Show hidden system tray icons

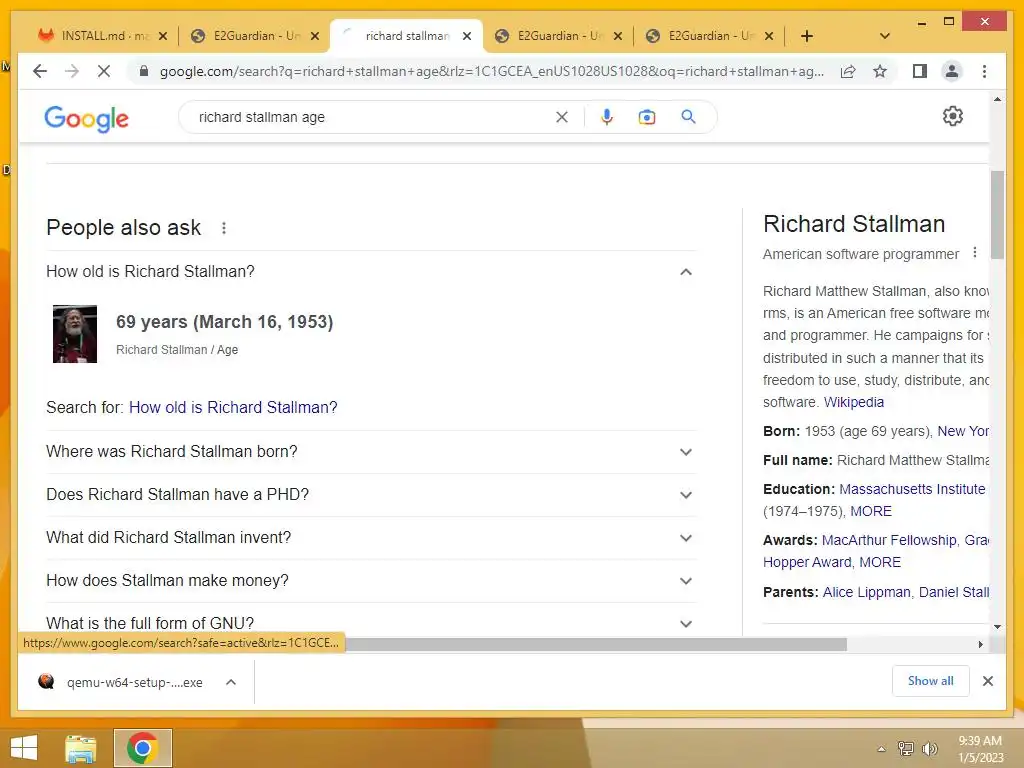[x=881, y=749]
